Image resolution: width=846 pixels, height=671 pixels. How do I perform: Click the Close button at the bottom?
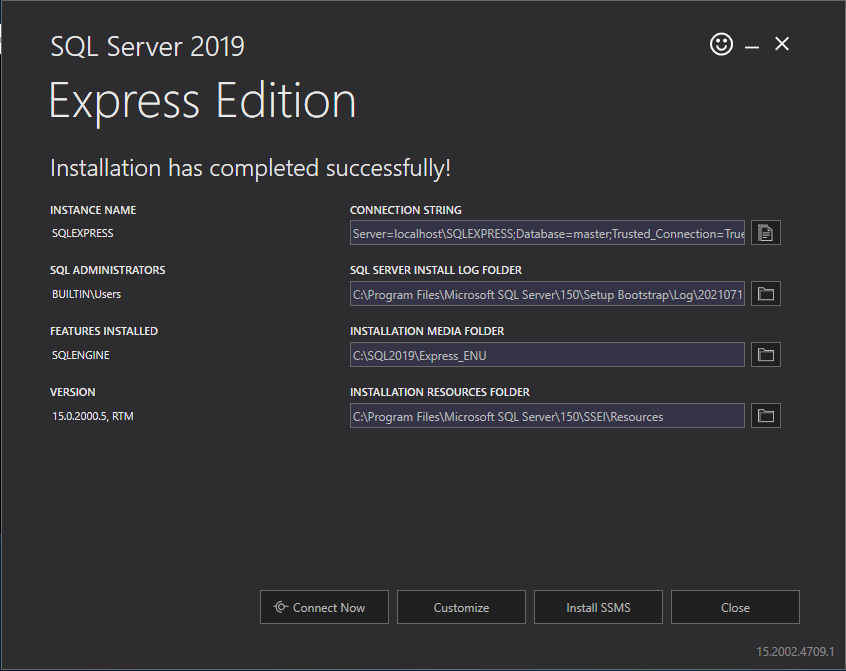[735, 607]
